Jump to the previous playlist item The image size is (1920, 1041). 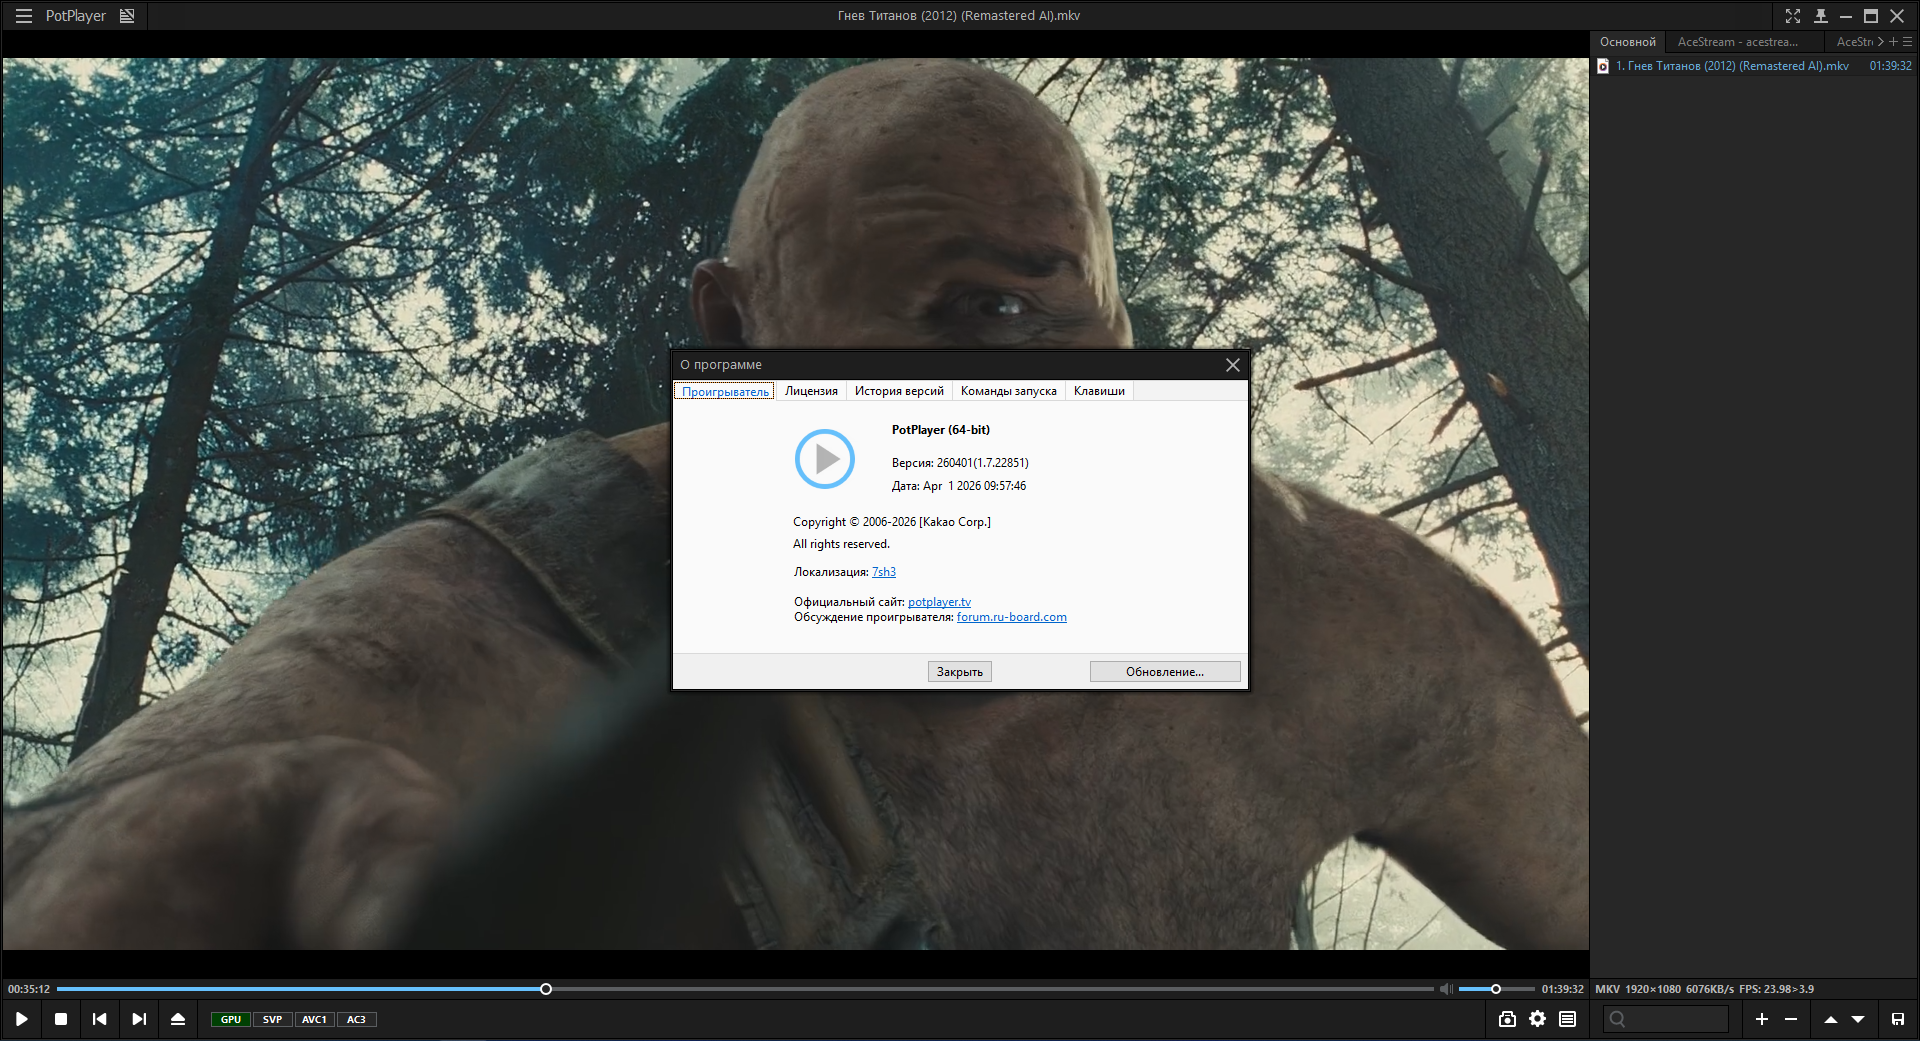coord(99,1019)
